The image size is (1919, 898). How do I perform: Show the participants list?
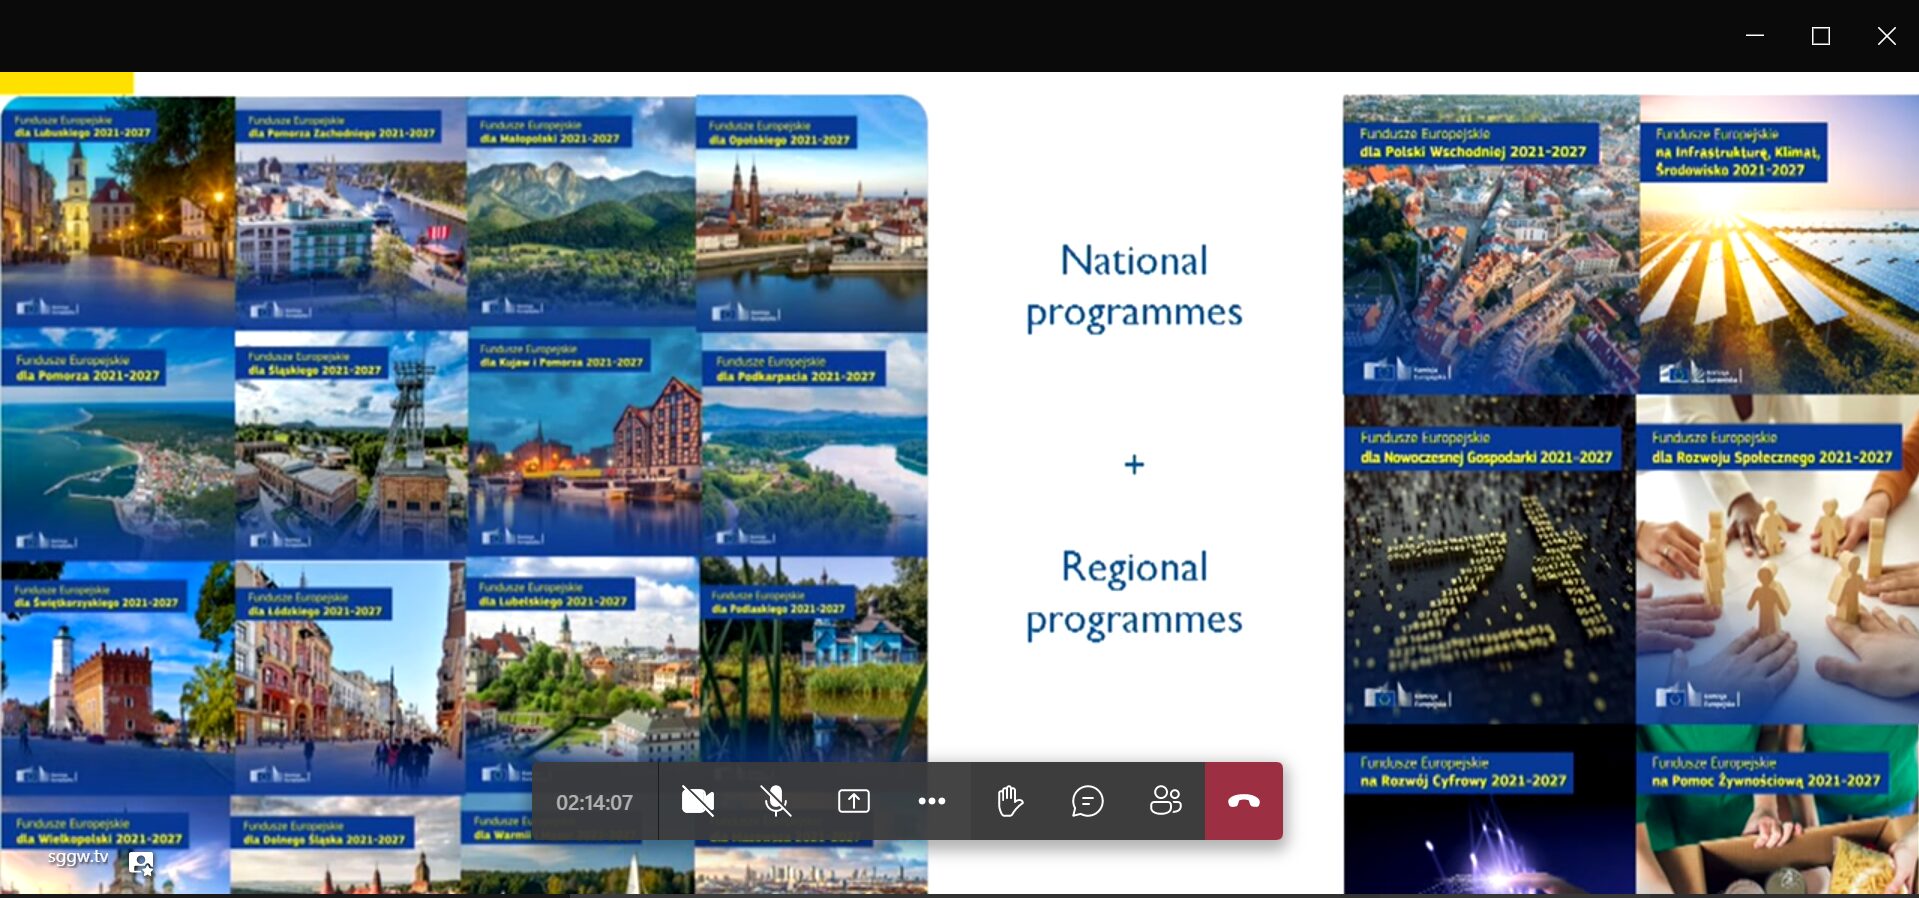click(x=1165, y=801)
